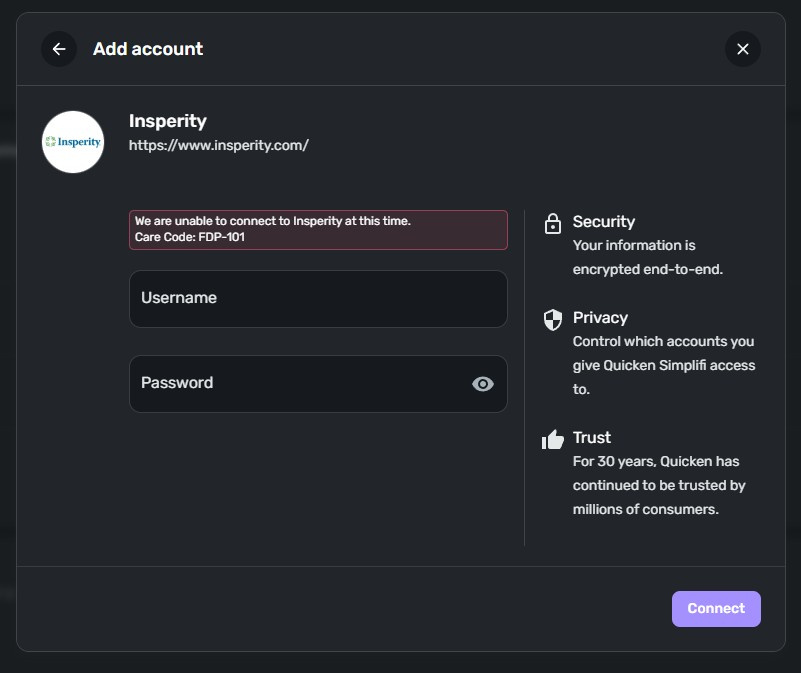Click the unable to connect error banner
The height and width of the screenshot is (673, 801).
point(318,229)
